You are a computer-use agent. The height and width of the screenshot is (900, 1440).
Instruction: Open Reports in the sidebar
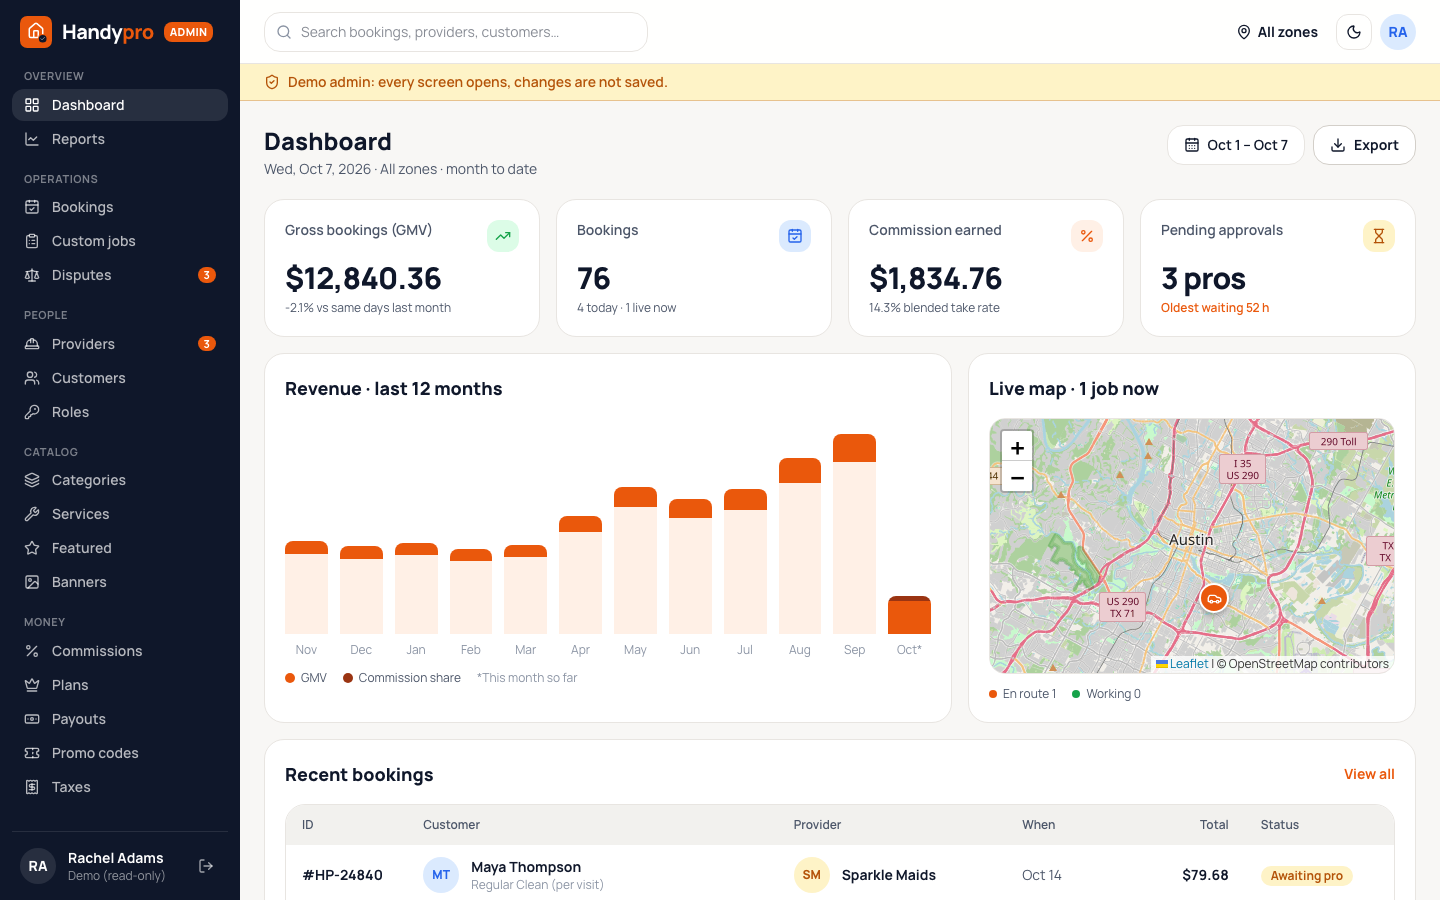point(120,139)
